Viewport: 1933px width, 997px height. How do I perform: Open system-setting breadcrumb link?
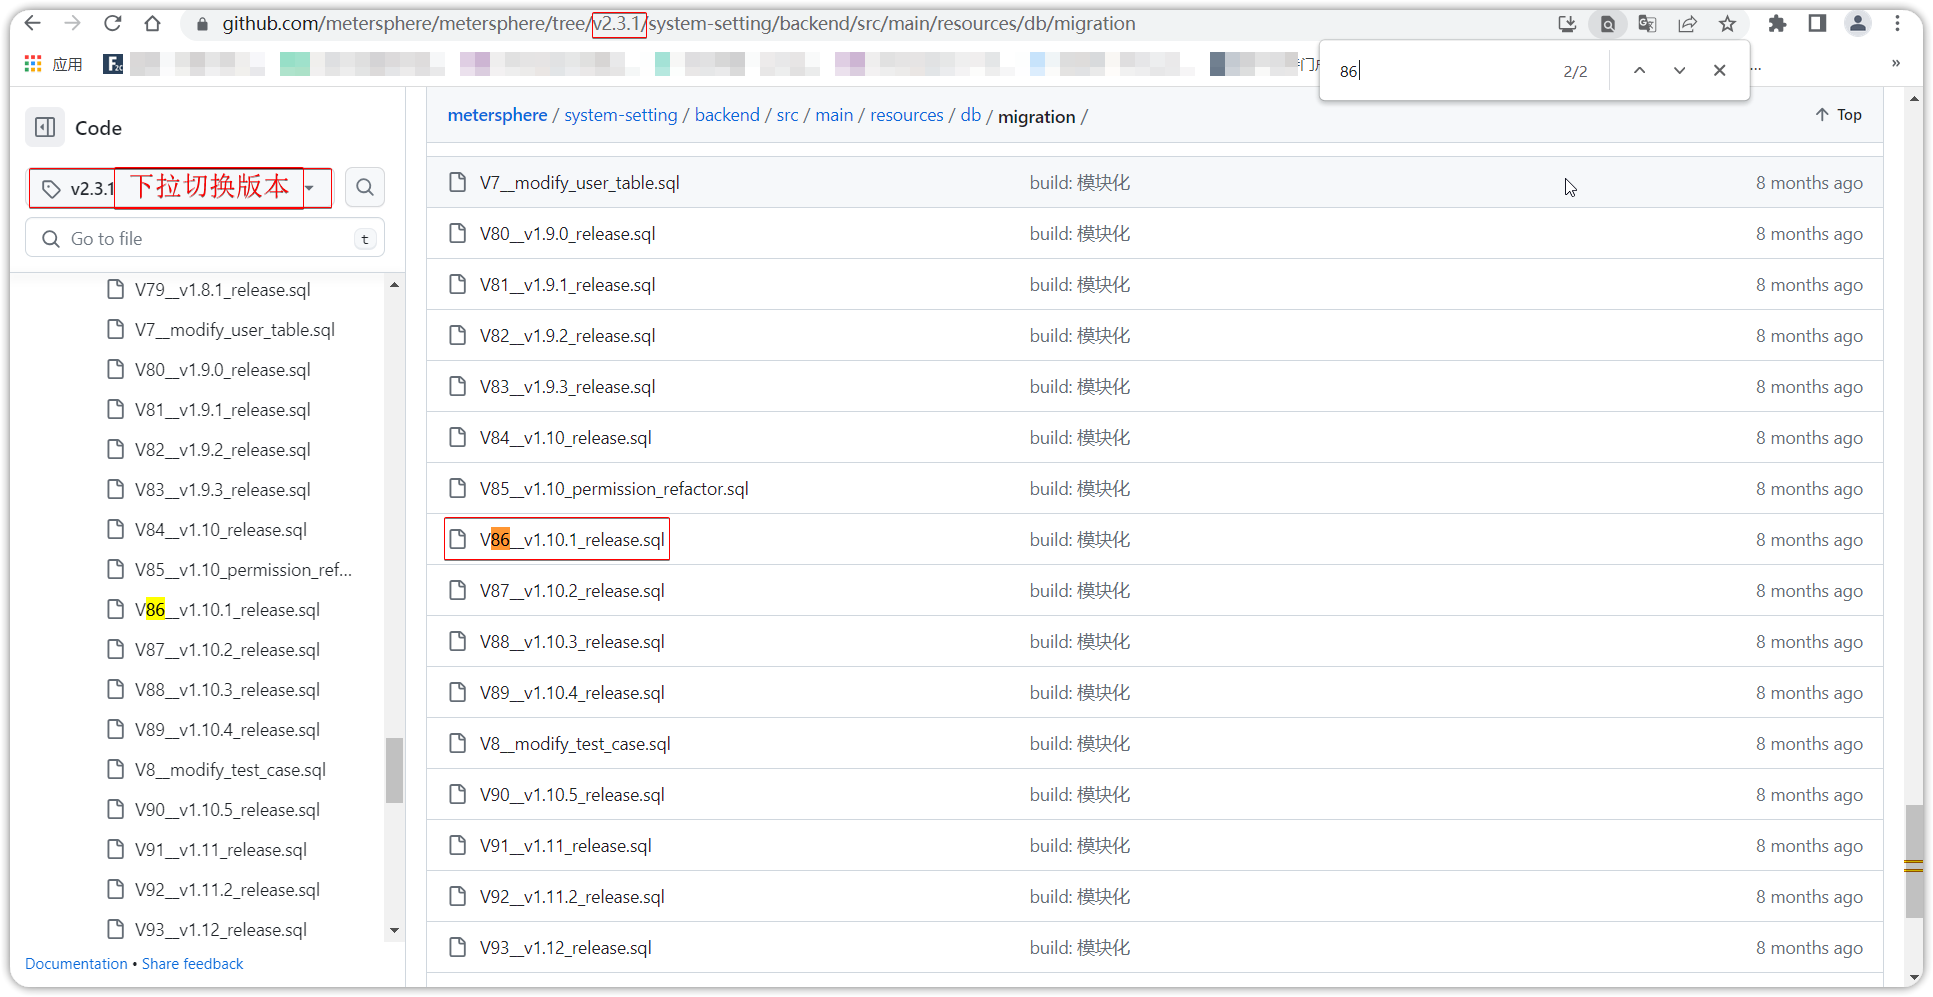620,115
